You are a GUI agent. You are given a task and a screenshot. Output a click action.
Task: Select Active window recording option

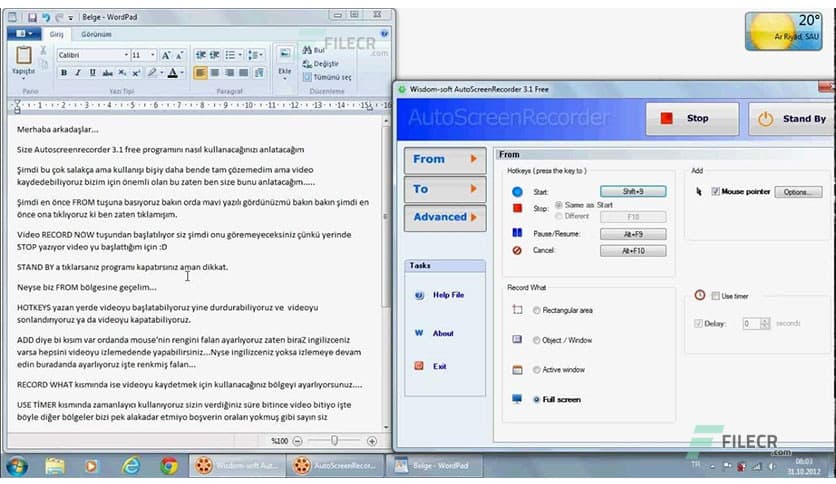536,369
